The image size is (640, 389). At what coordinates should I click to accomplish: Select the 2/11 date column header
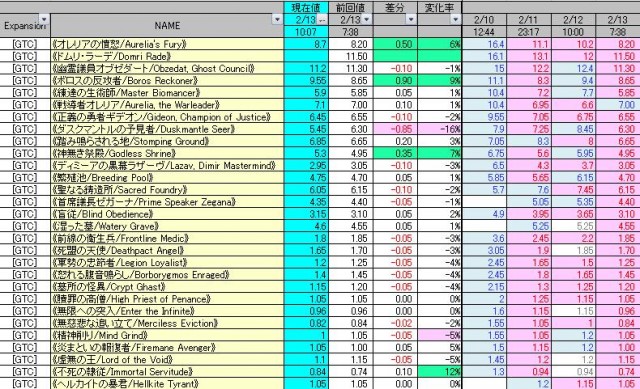(529, 20)
